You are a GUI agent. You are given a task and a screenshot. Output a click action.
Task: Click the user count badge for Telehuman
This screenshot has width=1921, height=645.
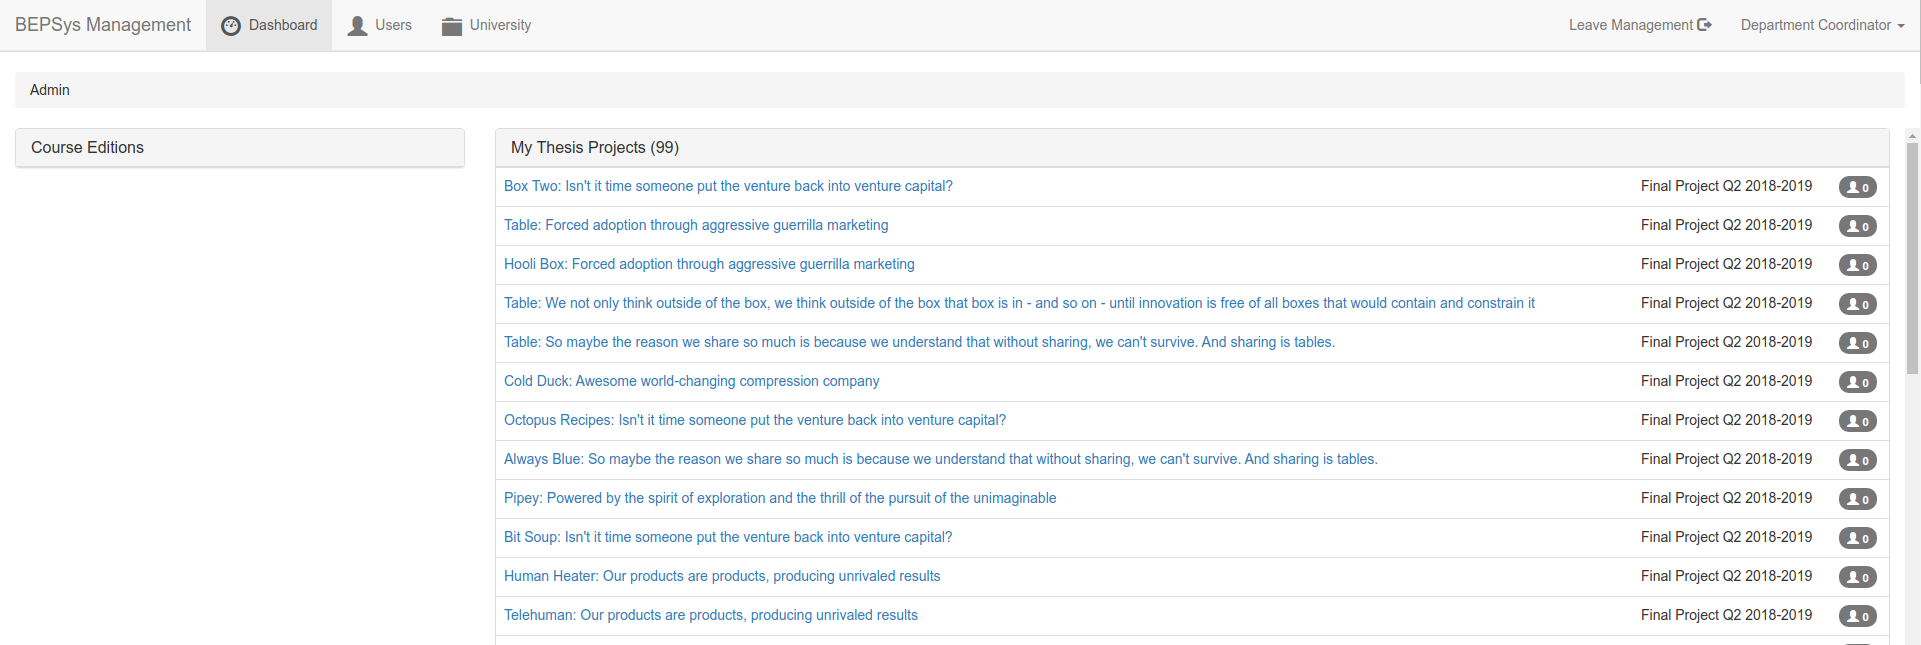click(1858, 616)
